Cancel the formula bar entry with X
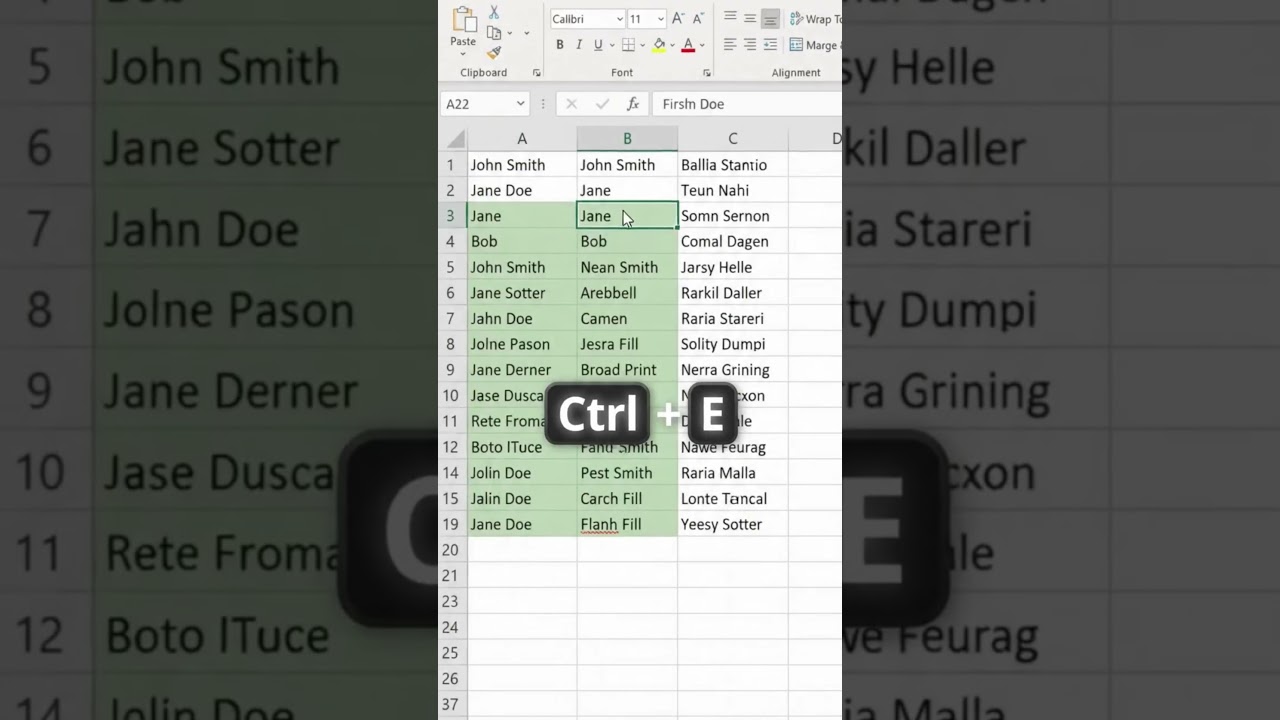Image resolution: width=1280 pixels, height=720 pixels. click(571, 104)
